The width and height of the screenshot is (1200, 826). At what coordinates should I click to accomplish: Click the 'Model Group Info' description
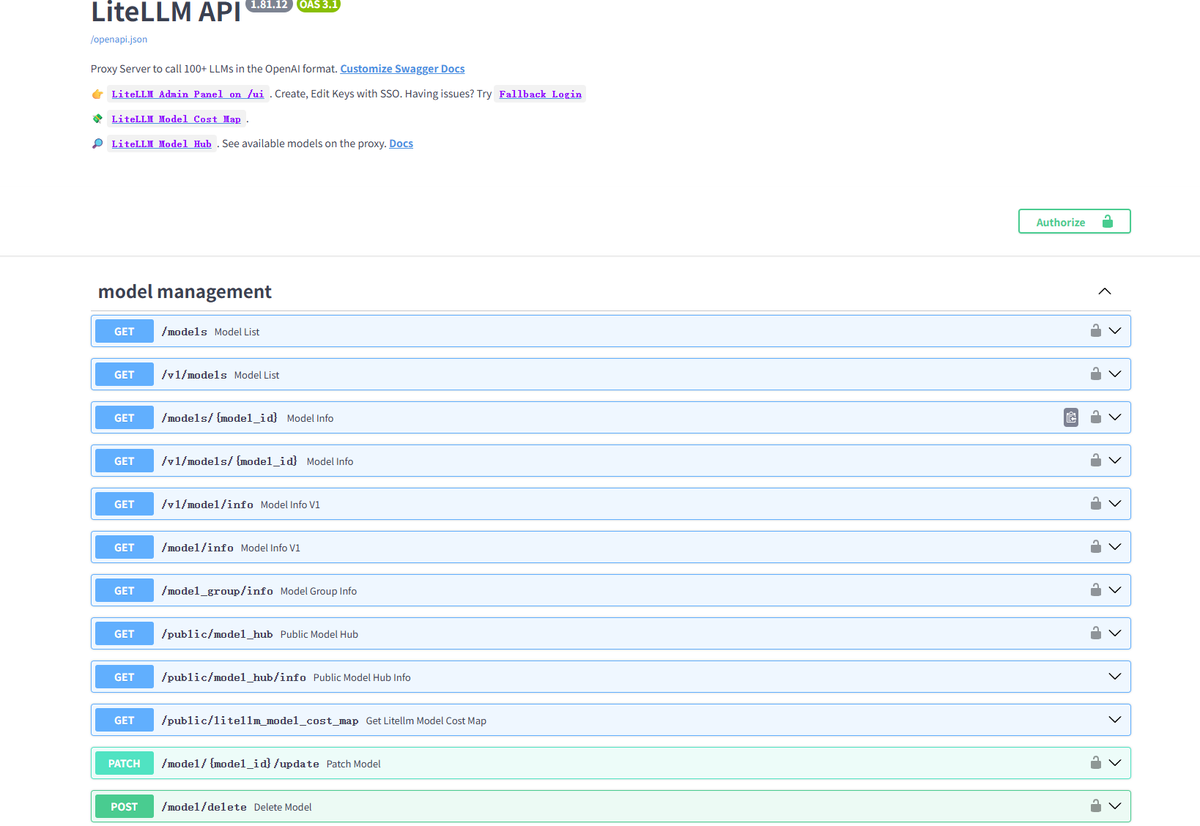pyautogui.click(x=318, y=591)
